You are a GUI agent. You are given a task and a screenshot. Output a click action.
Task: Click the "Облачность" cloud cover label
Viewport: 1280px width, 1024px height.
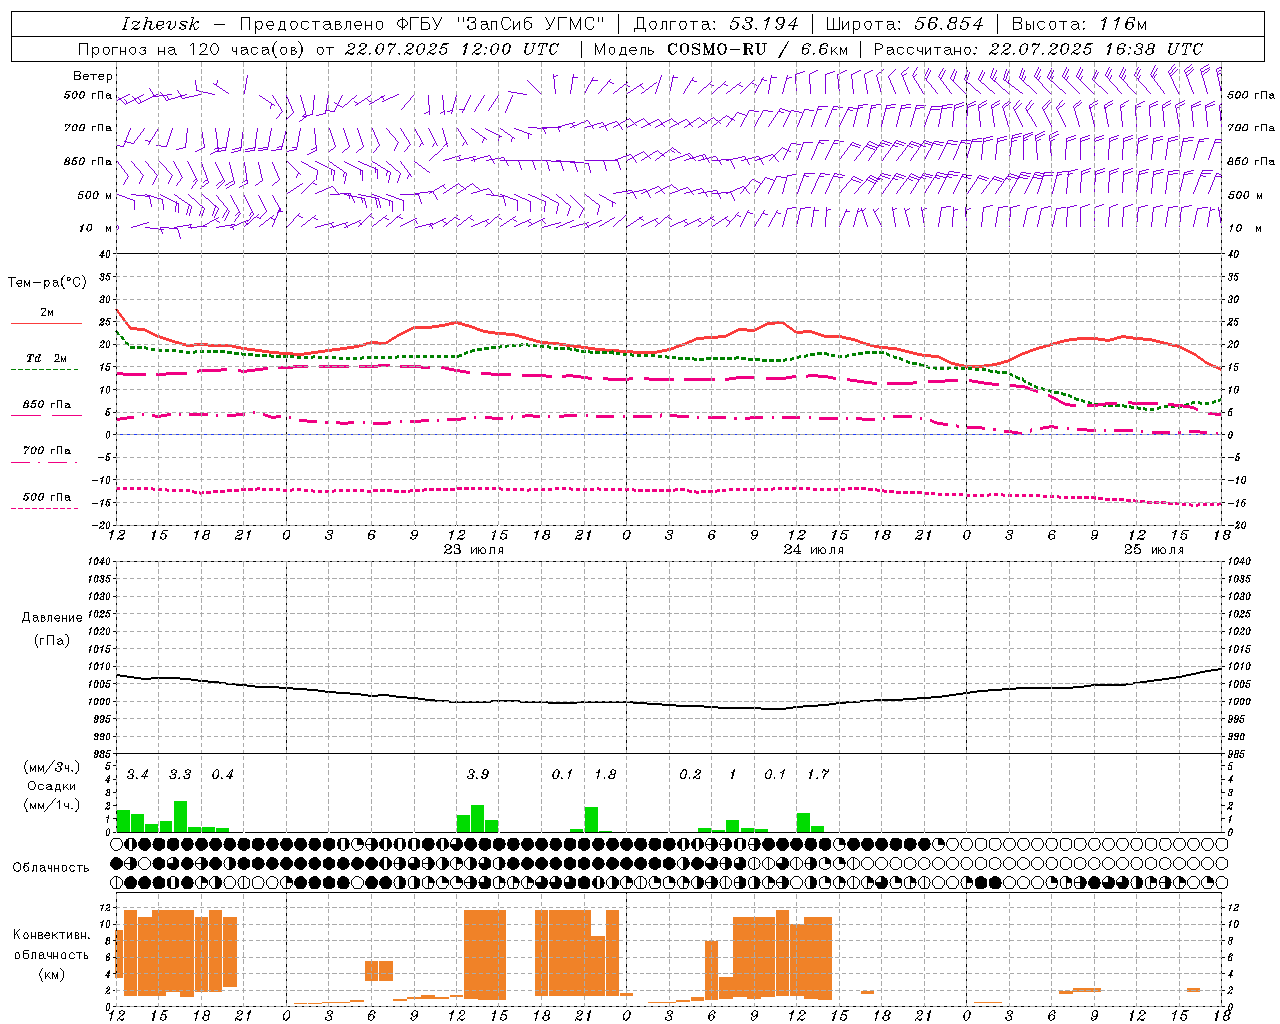point(51,868)
